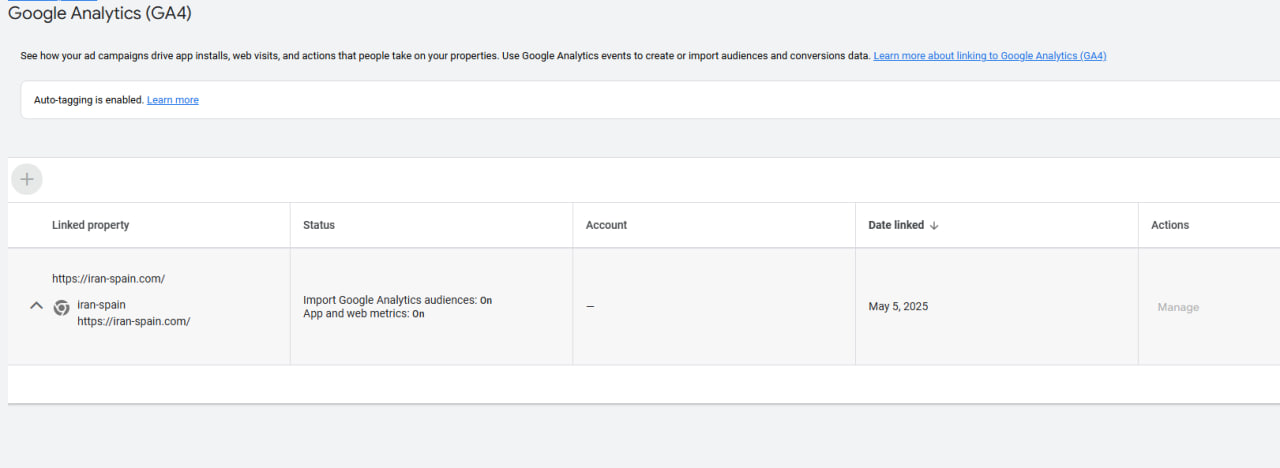Select the iran-spain property name
The height and width of the screenshot is (468, 1280).
pyautogui.click(x=101, y=305)
